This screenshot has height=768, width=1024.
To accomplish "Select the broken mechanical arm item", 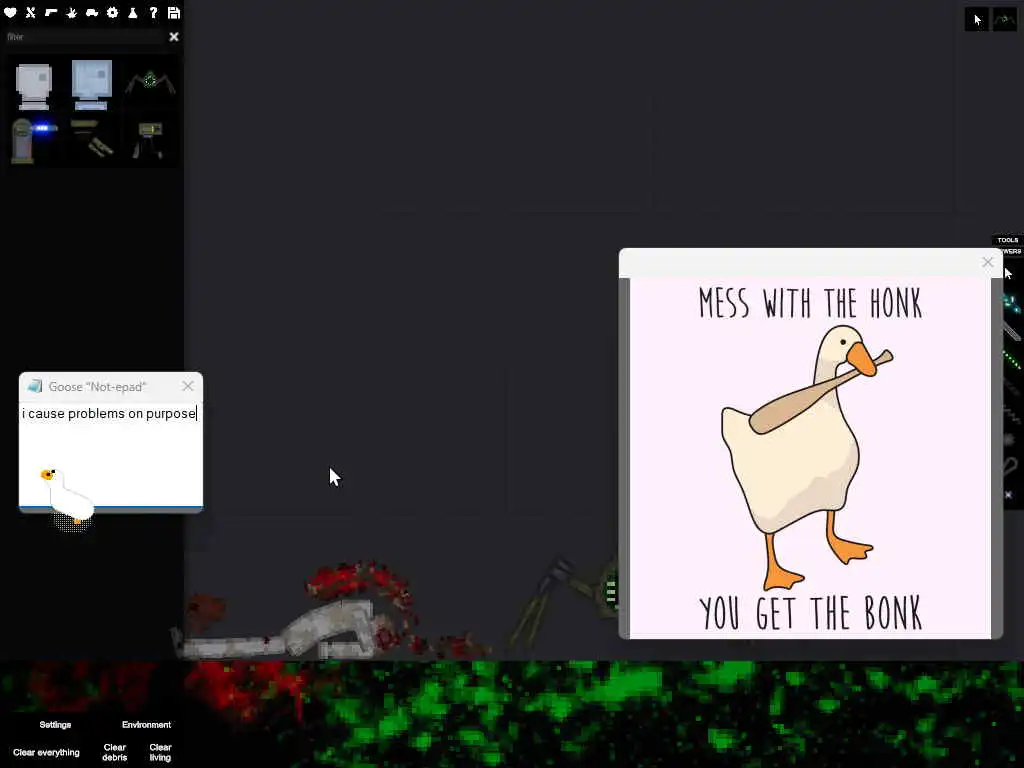I will pyautogui.click(x=92, y=138).
